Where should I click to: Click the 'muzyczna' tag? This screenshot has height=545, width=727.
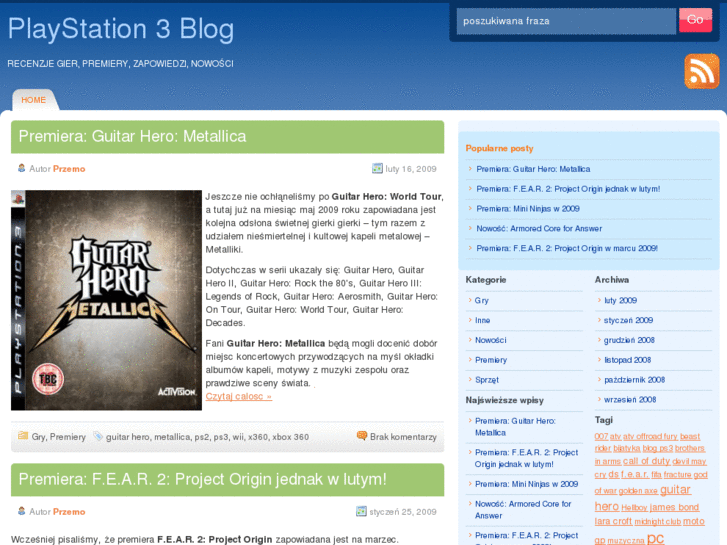coord(625,541)
